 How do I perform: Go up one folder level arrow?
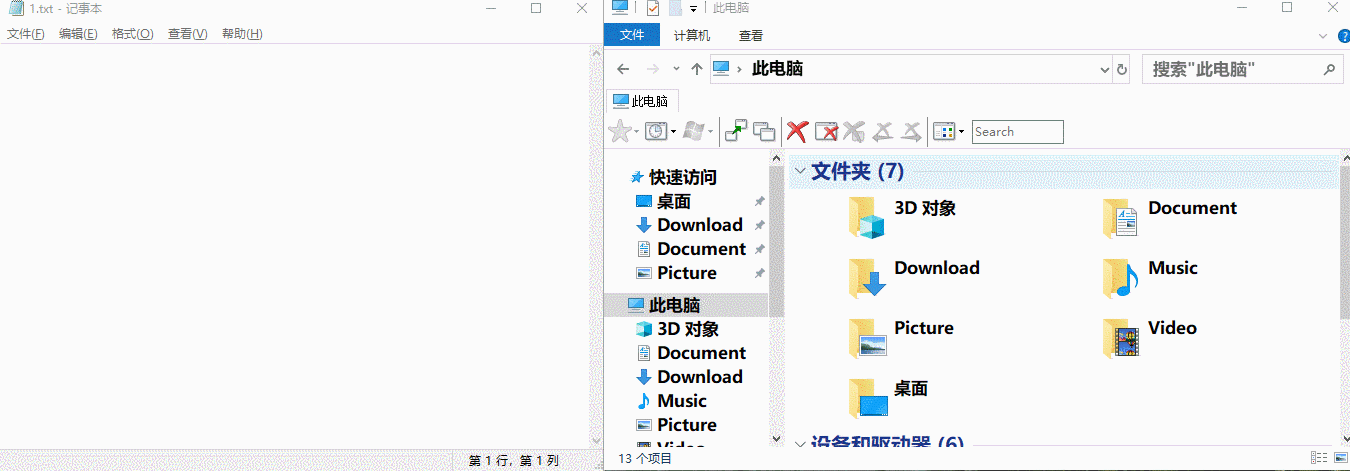(697, 69)
